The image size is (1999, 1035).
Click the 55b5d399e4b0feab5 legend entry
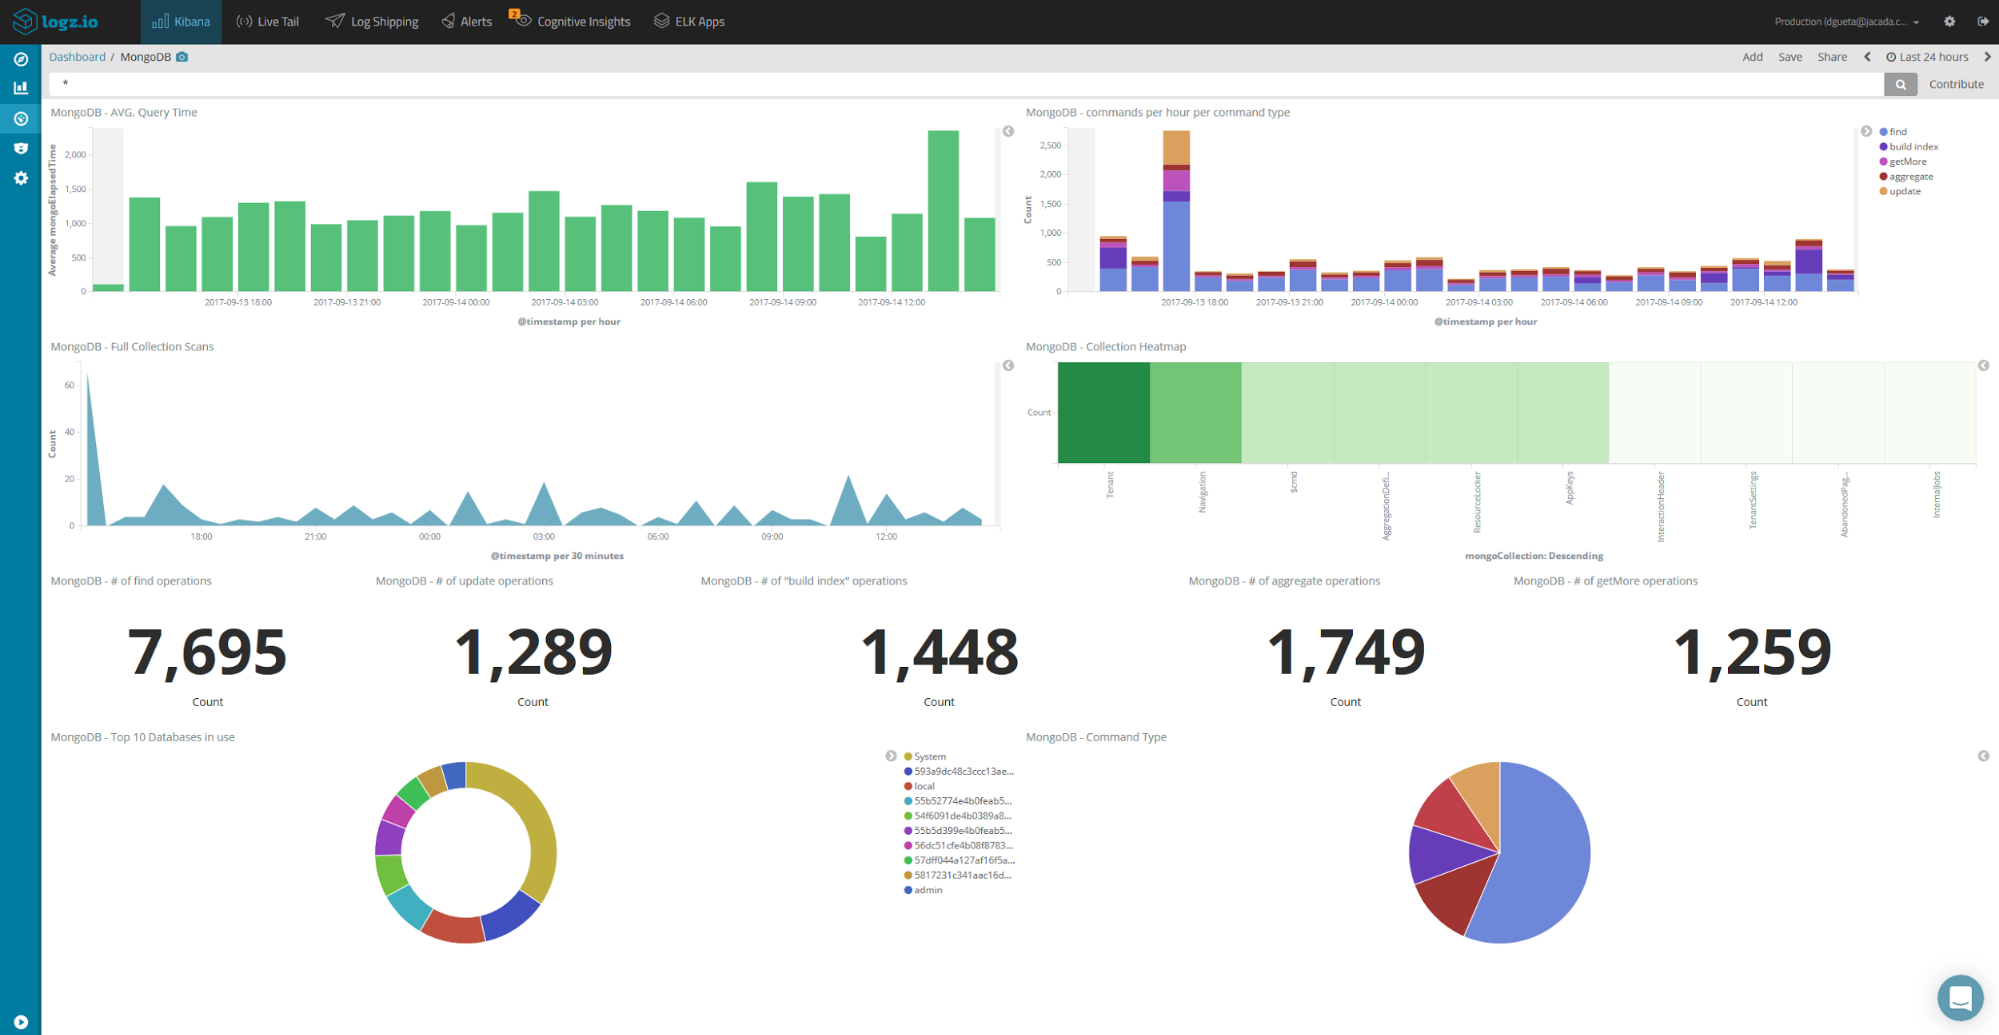click(959, 830)
